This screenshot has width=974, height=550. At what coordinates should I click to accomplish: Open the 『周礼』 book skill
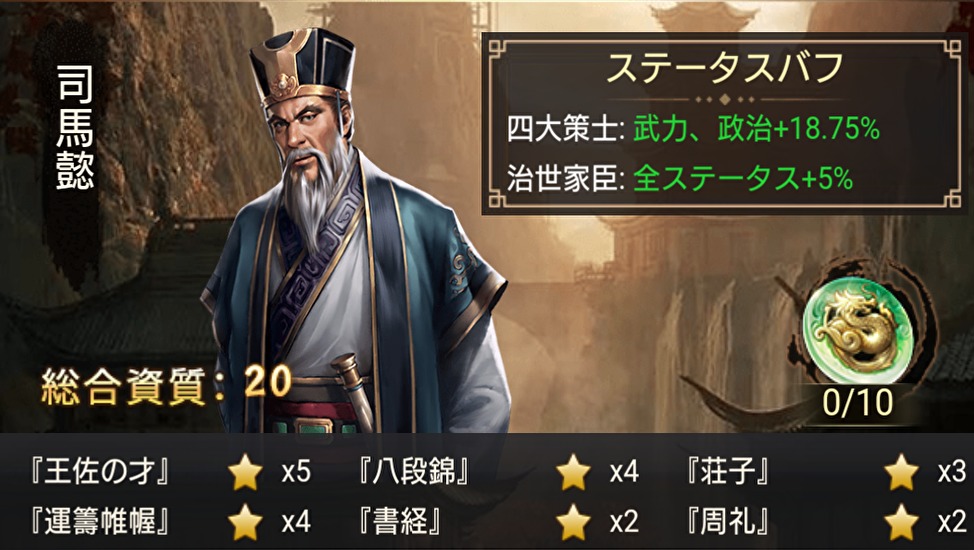(x=728, y=522)
